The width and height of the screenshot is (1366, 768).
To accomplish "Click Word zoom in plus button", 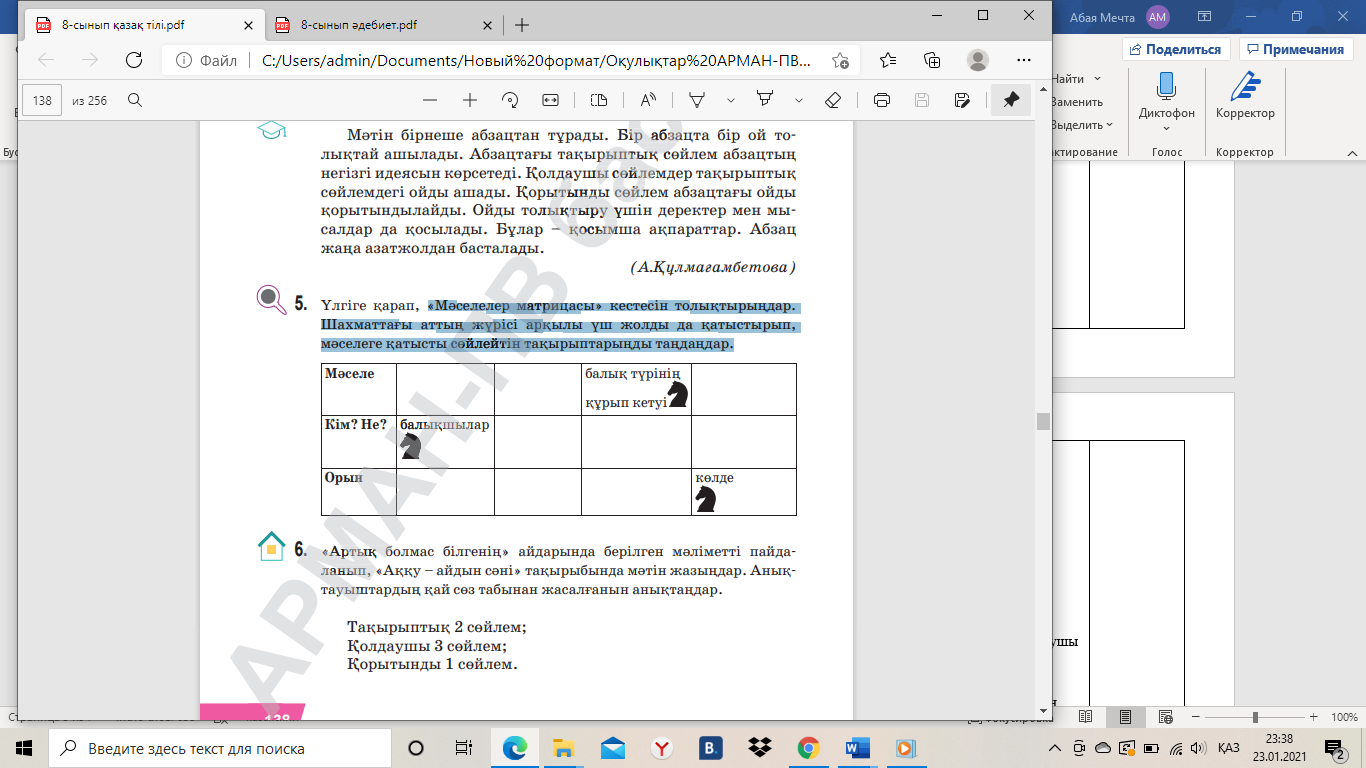I will click(1314, 717).
